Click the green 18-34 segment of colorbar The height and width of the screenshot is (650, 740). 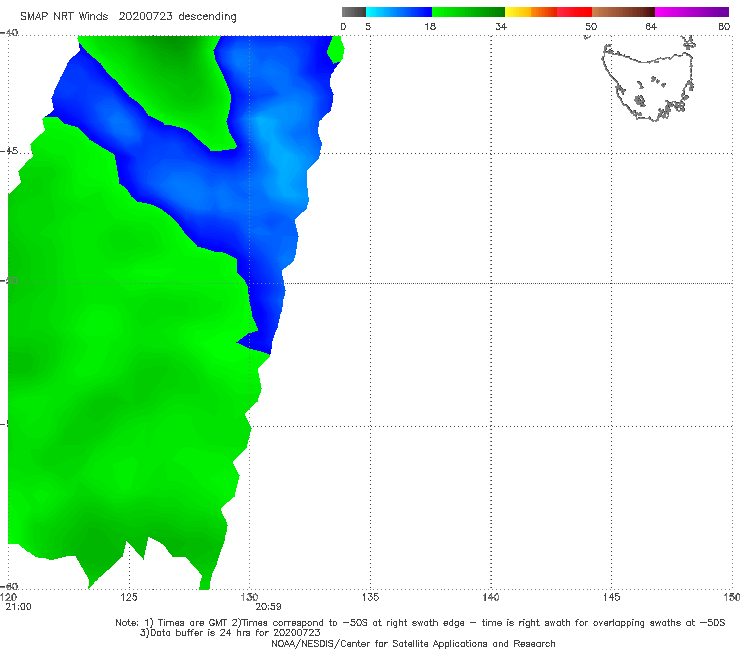coord(468,12)
